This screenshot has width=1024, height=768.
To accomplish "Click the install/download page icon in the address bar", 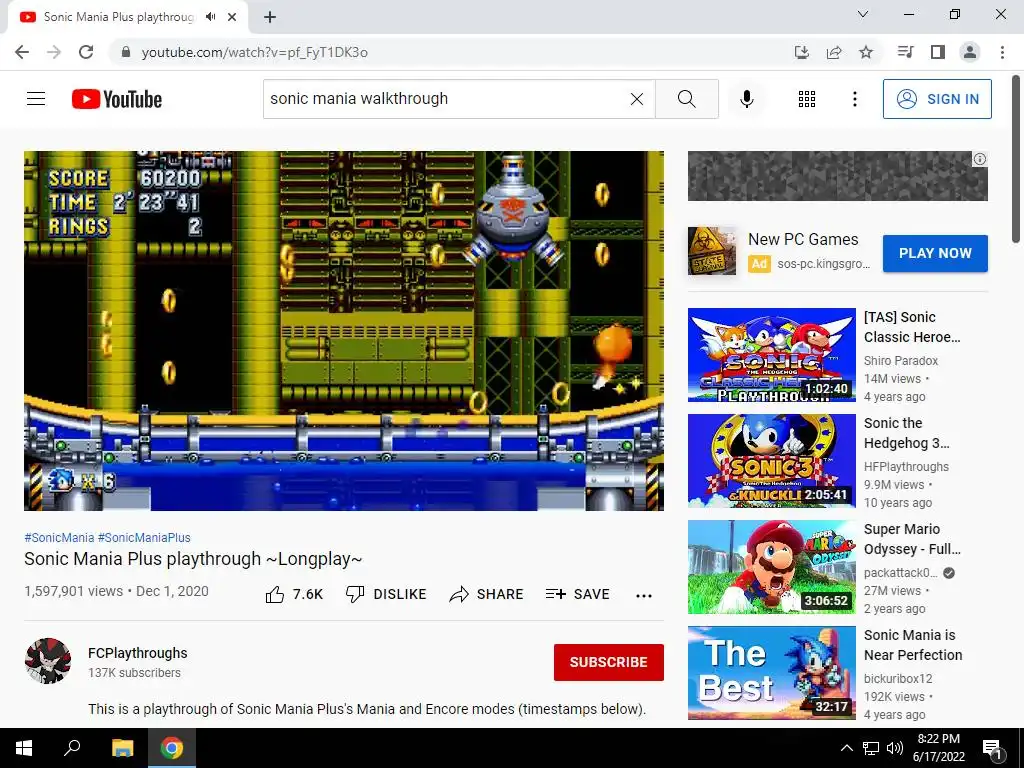I will coord(802,52).
